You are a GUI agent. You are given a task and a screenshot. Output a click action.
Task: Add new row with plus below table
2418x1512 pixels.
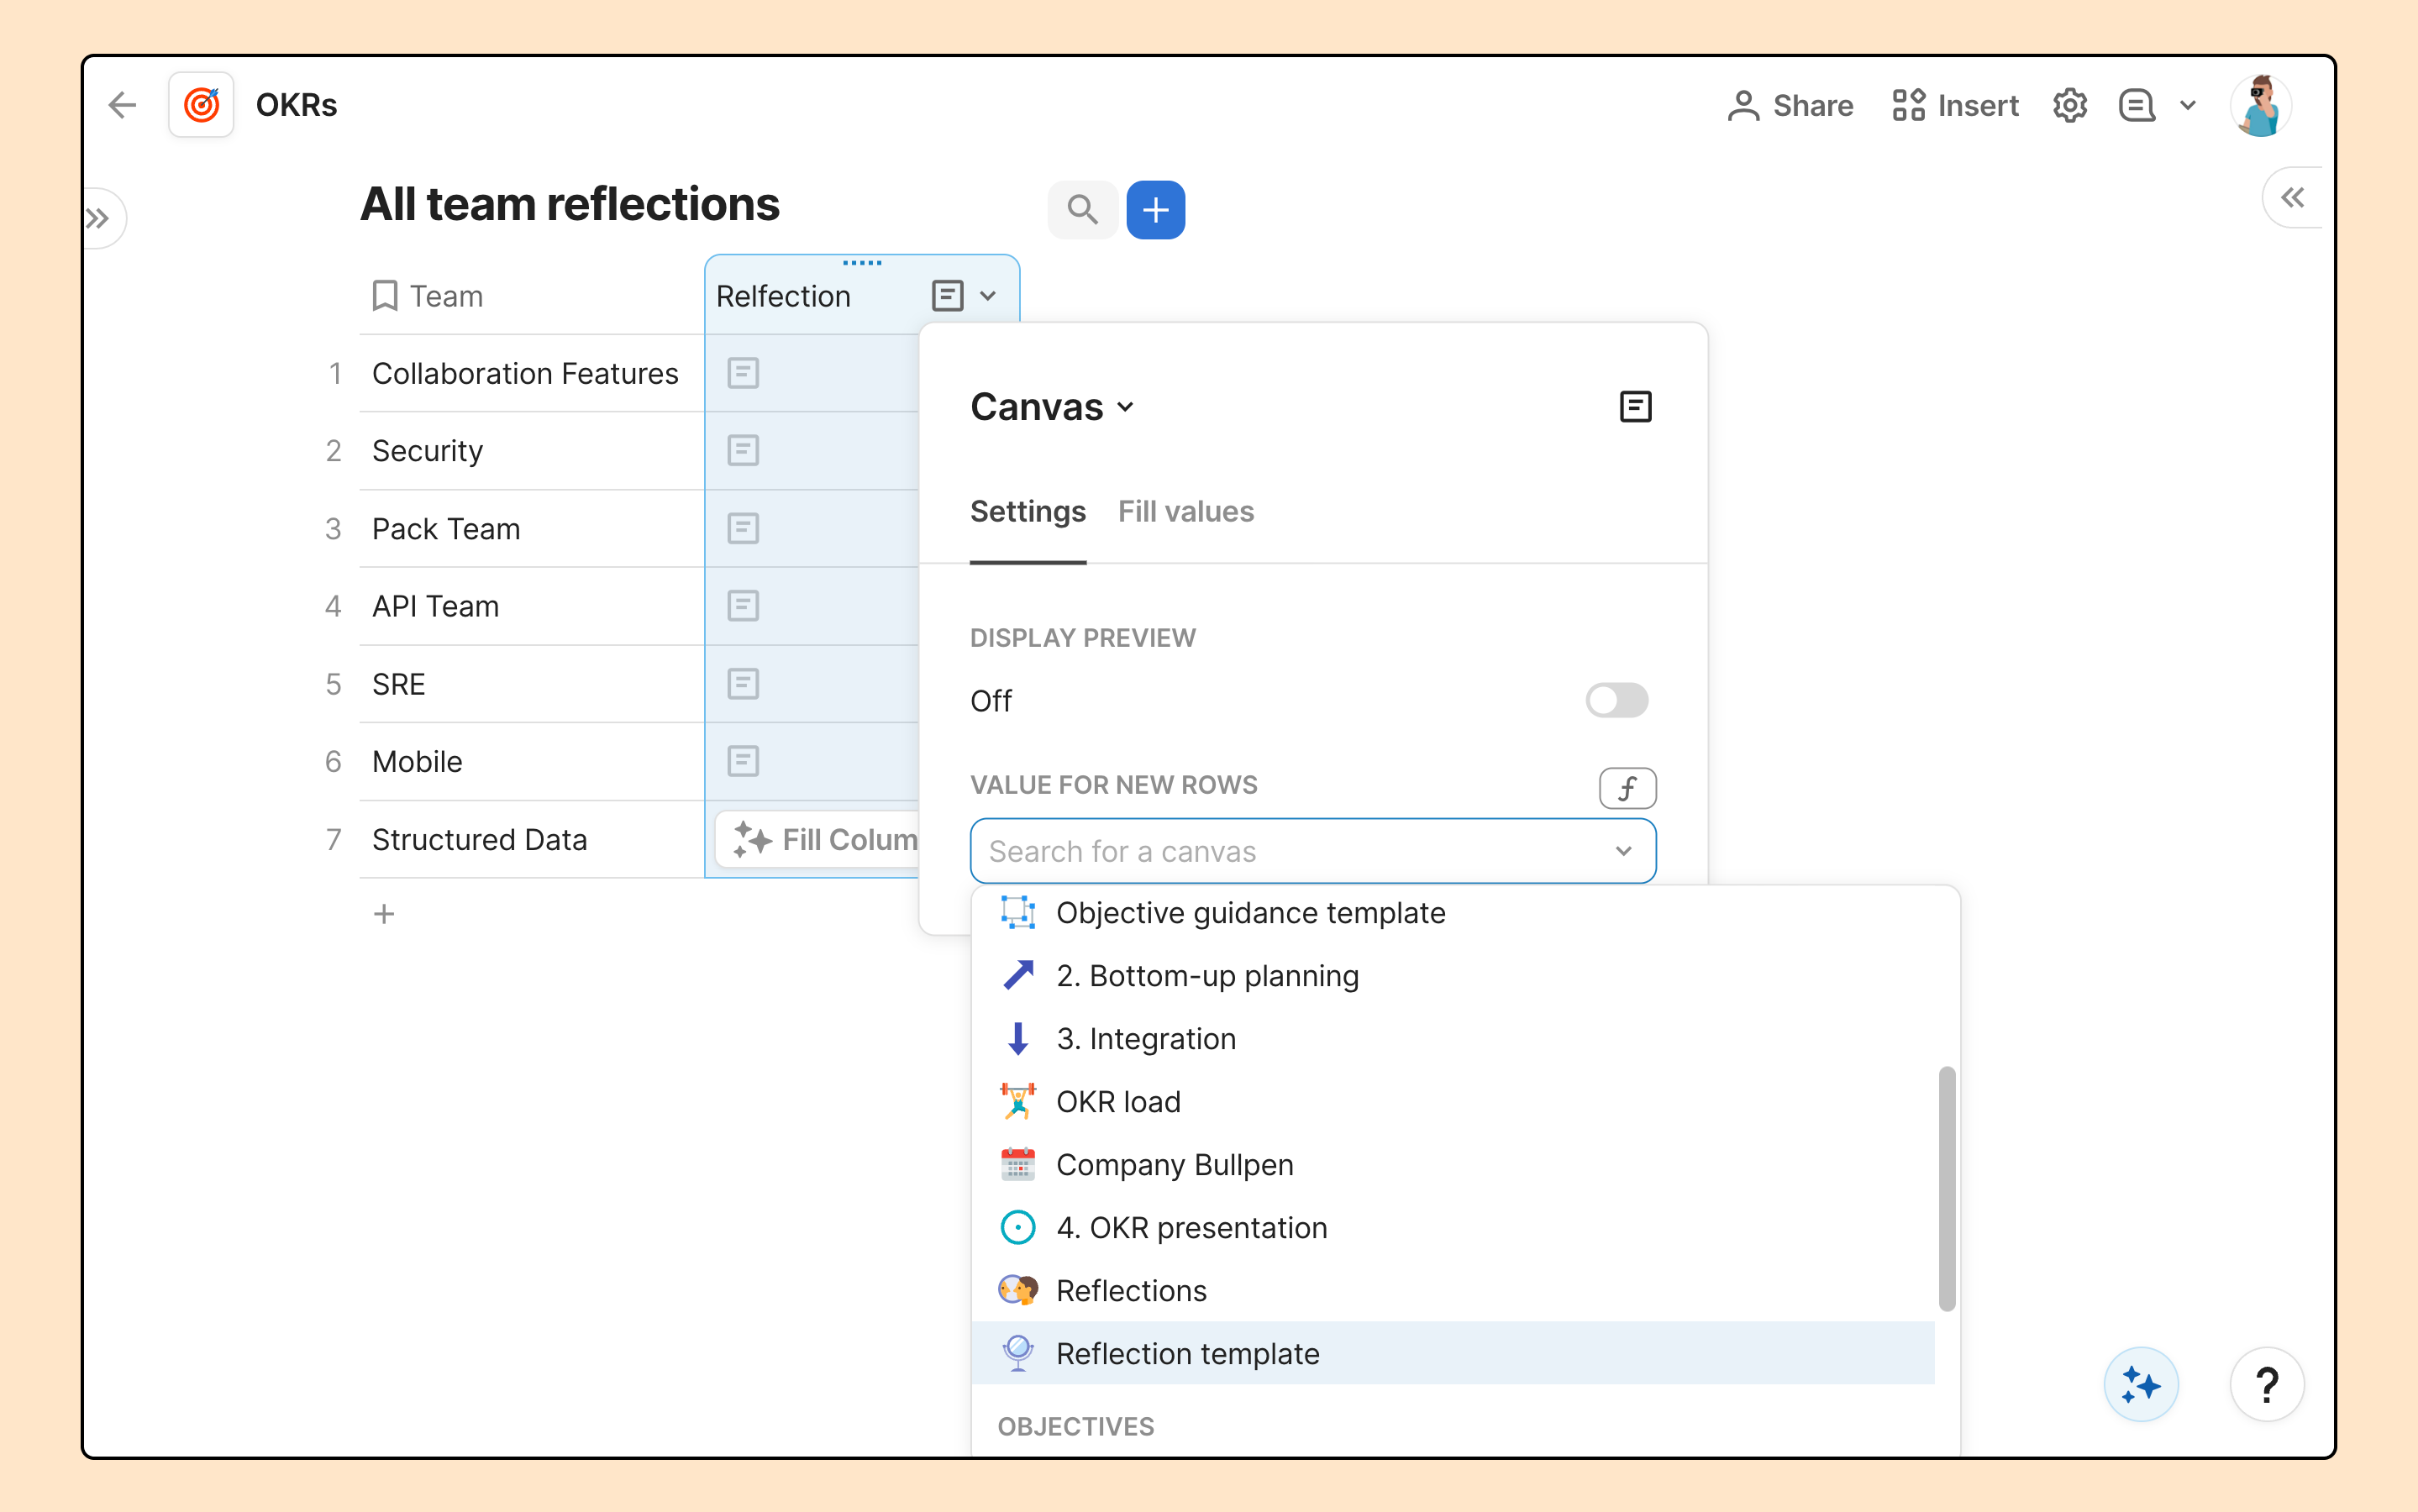(384, 914)
